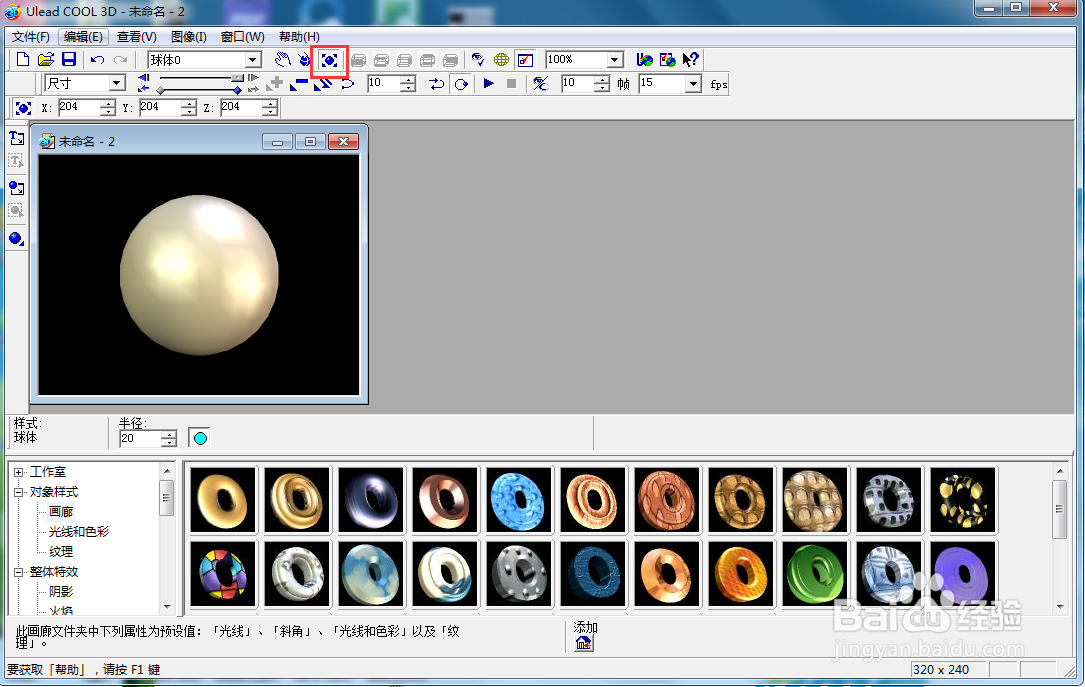This screenshot has height=687, width=1085.
Task: Select the blue bubbly torus thumbnail
Action: pyautogui.click(x=519, y=500)
